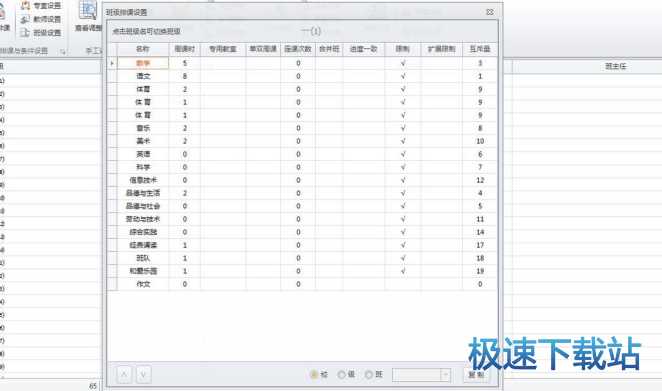Image resolution: width=662 pixels, height=391 pixels.
Task: Click the 周课时 value 8 for 语文
Action: [184, 76]
